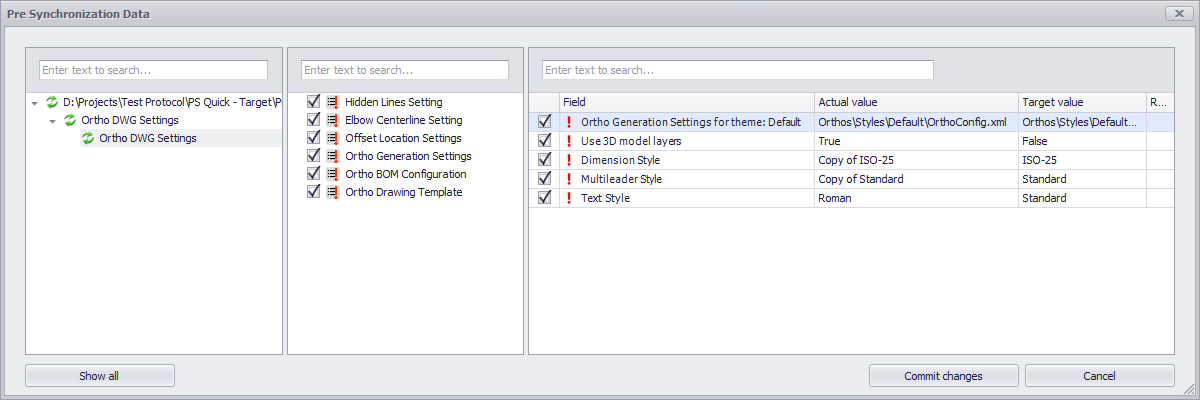
Task: Toggle Ortho BOM Configuration checkbox
Action: [314, 174]
